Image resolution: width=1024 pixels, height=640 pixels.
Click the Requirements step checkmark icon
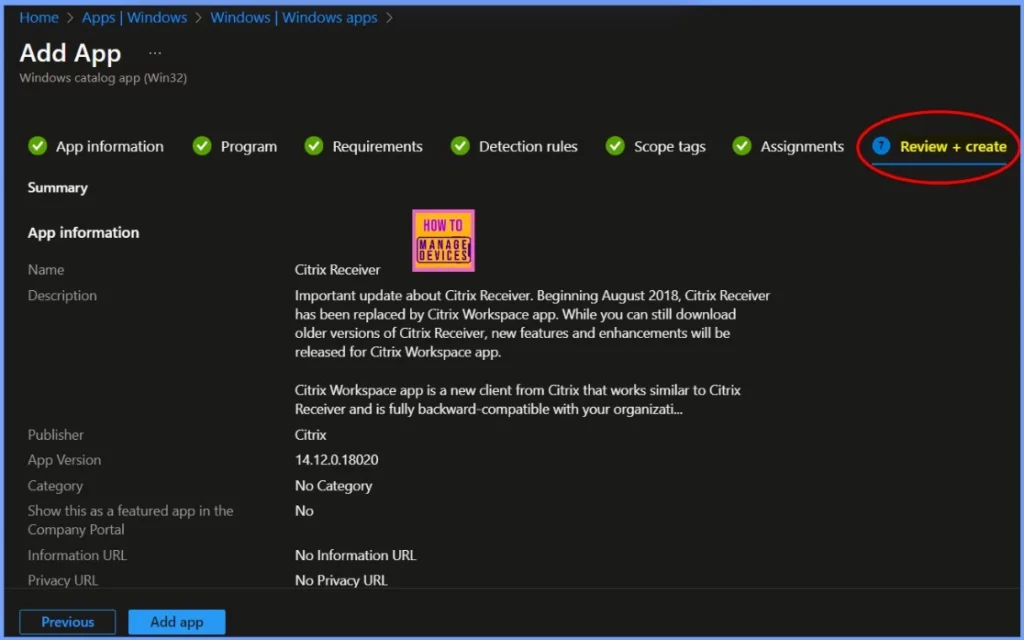[313, 146]
